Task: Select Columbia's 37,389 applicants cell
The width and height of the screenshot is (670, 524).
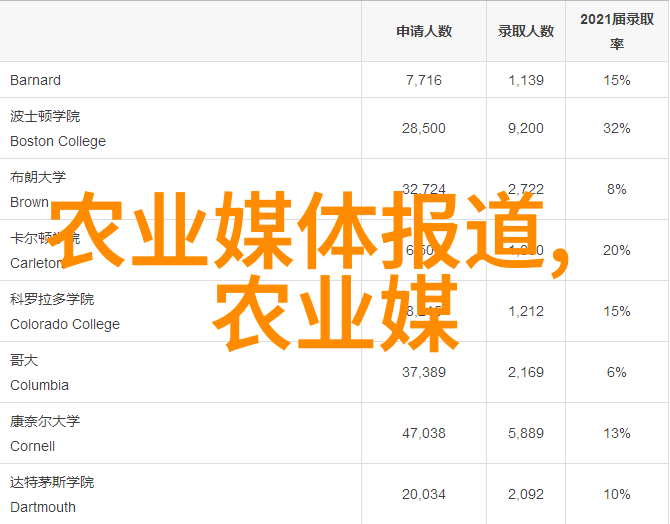Action: [x=424, y=372]
